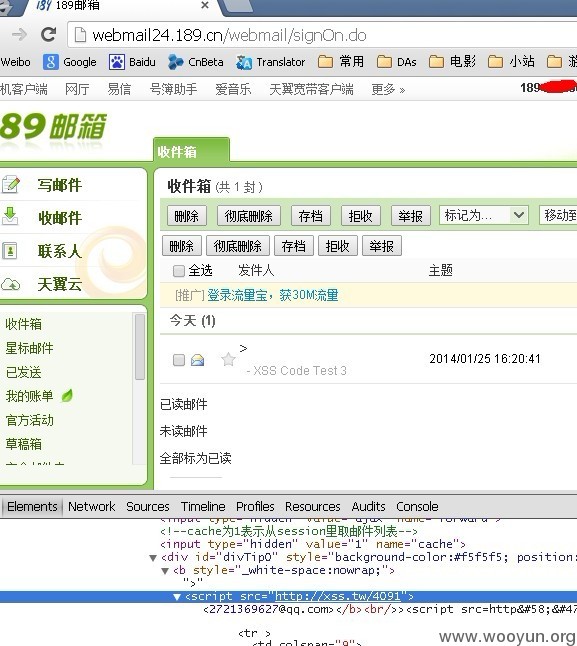Open 天翼云 cloud icon
Image resolution: width=577 pixels, height=646 pixels.
10,284
